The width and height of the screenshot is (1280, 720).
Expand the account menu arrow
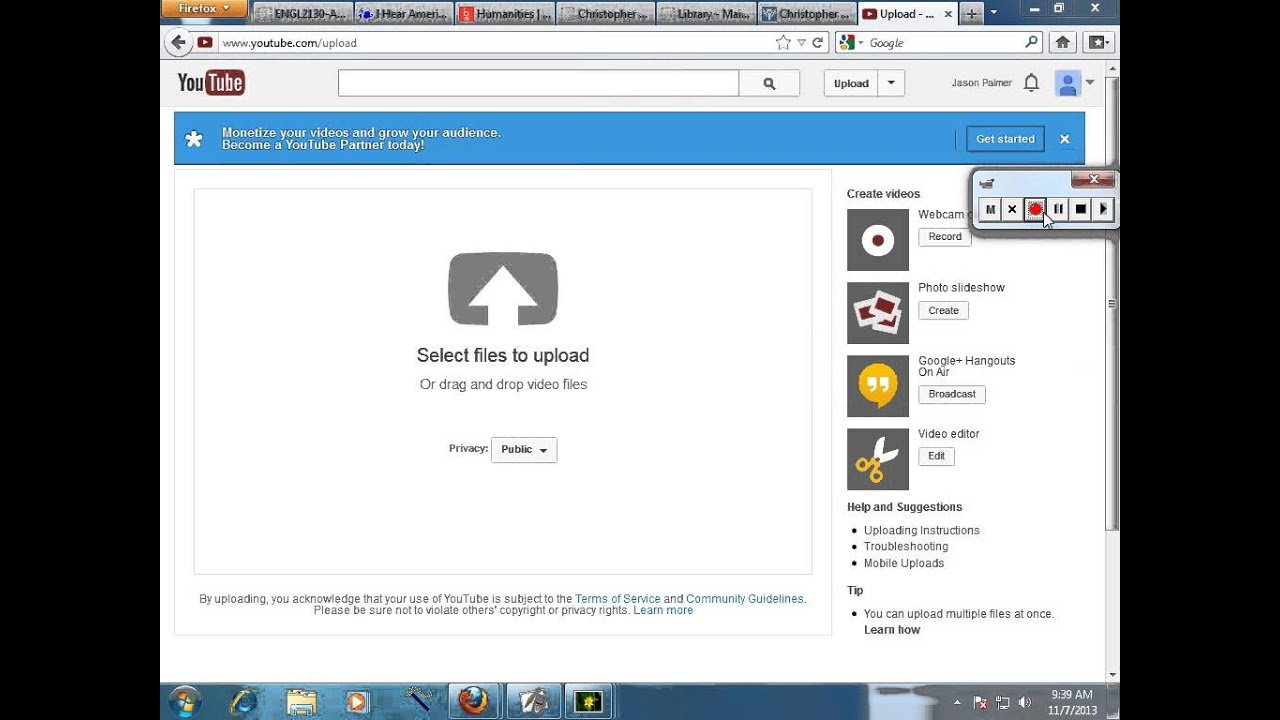coord(1090,83)
